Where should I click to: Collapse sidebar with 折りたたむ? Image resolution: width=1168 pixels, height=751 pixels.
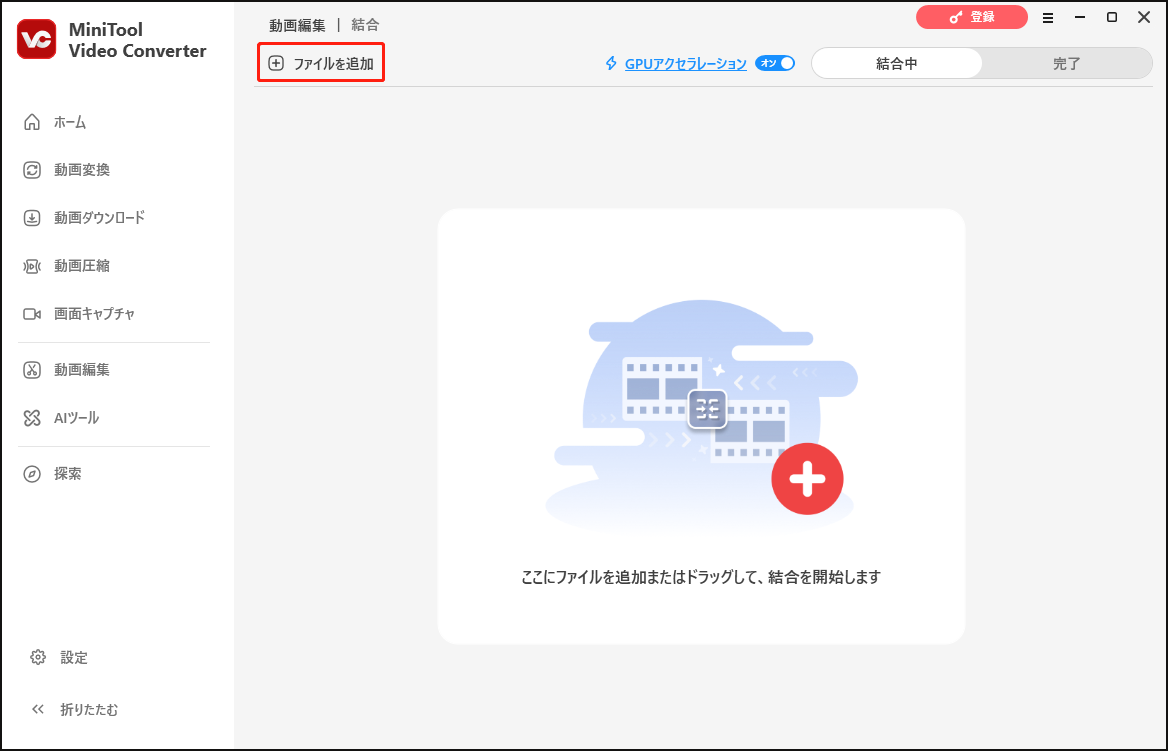pyautogui.click(x=74, y=709)
